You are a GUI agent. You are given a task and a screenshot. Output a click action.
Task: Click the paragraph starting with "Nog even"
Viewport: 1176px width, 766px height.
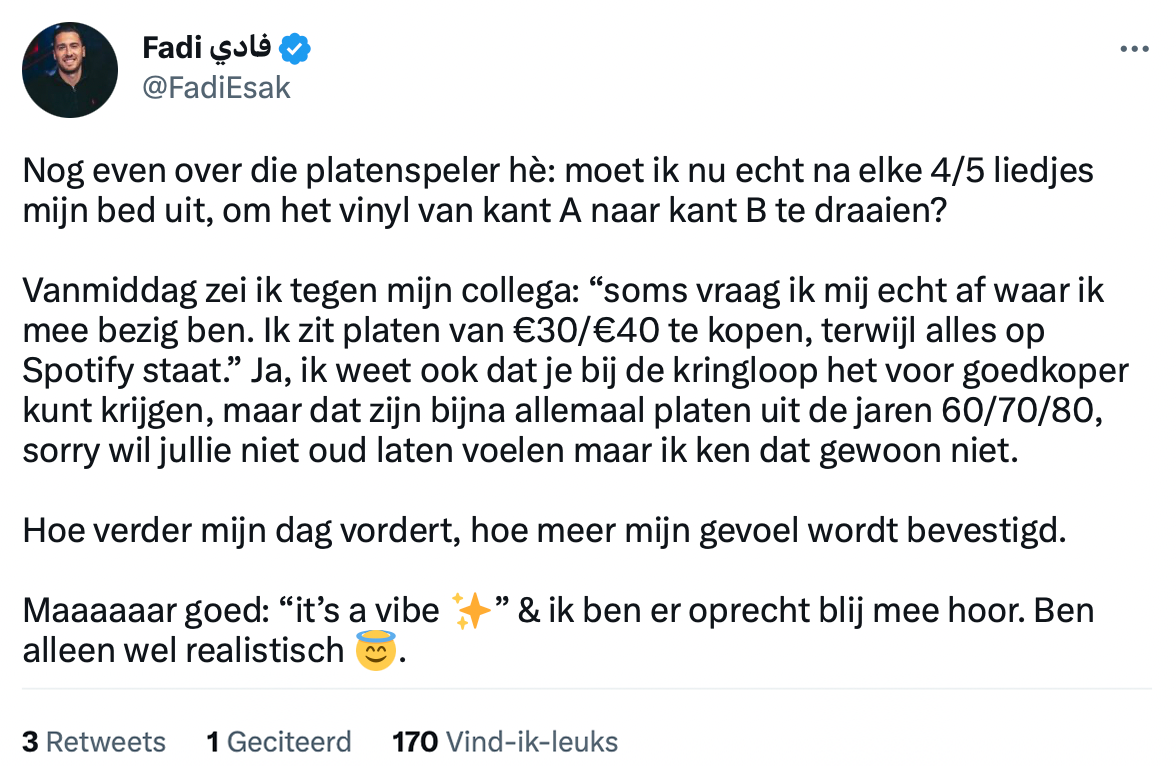click(x=558, y=190)
